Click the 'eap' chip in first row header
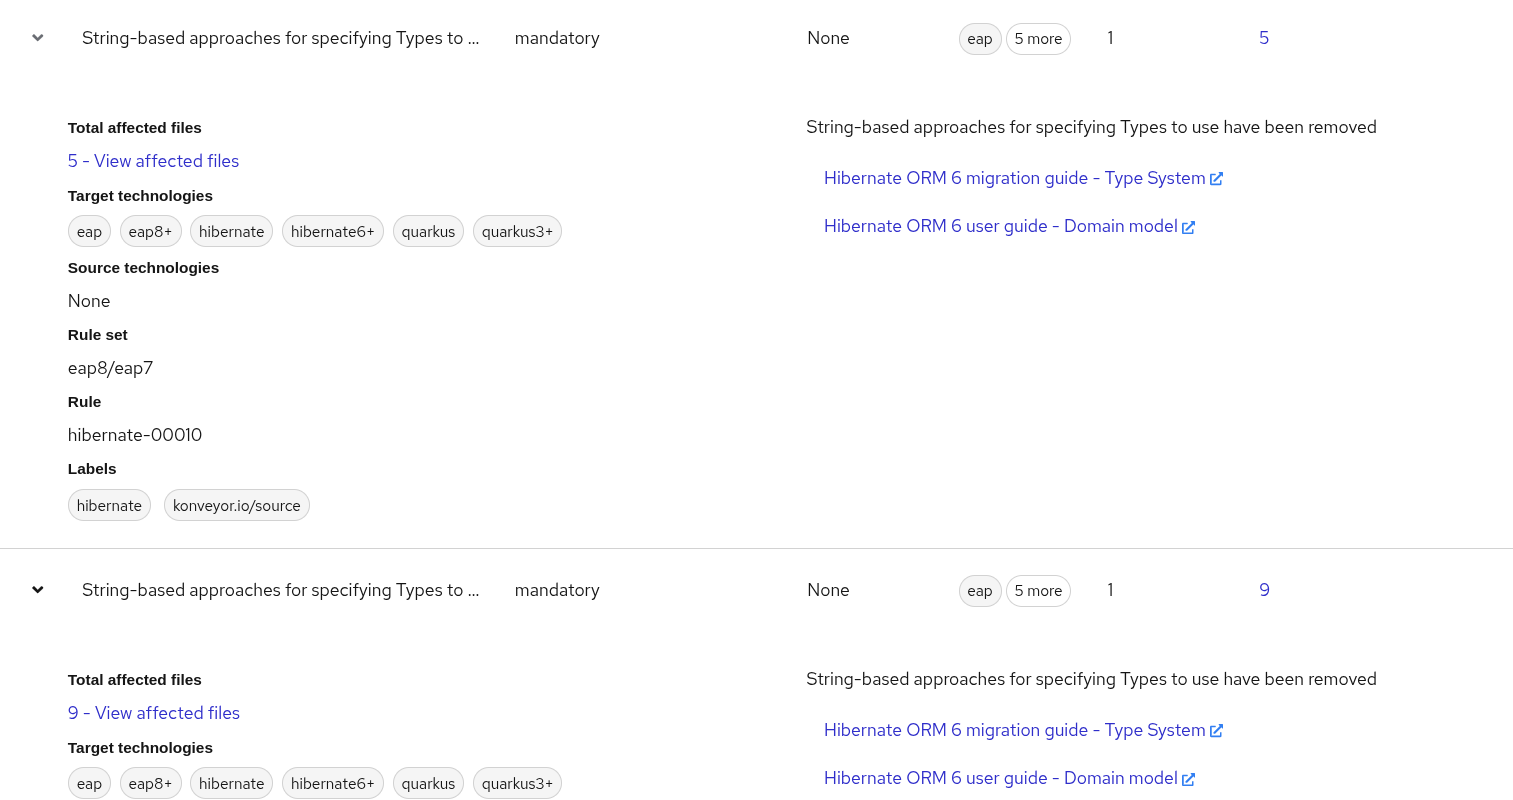Image resolution: width=1513 pixels, height=800 pixels. 979,39
